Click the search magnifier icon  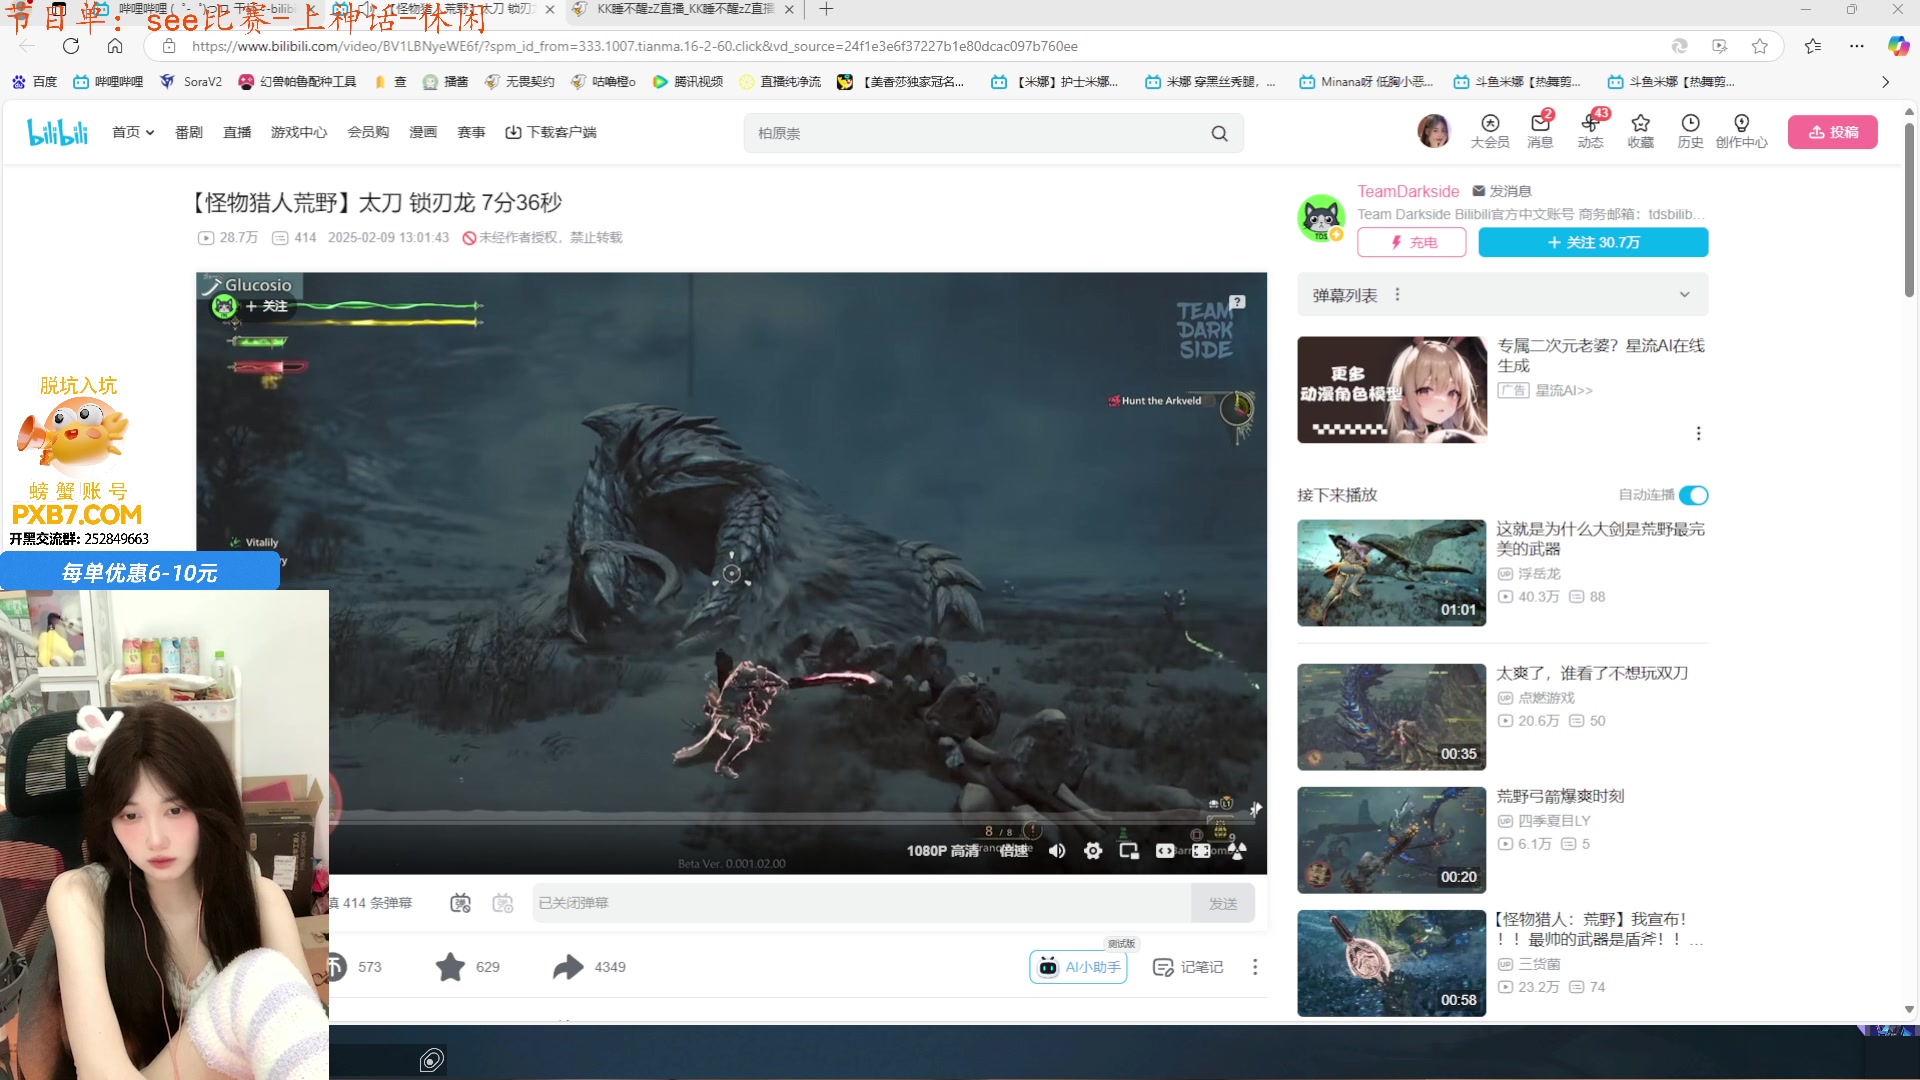coord(1219,133)
